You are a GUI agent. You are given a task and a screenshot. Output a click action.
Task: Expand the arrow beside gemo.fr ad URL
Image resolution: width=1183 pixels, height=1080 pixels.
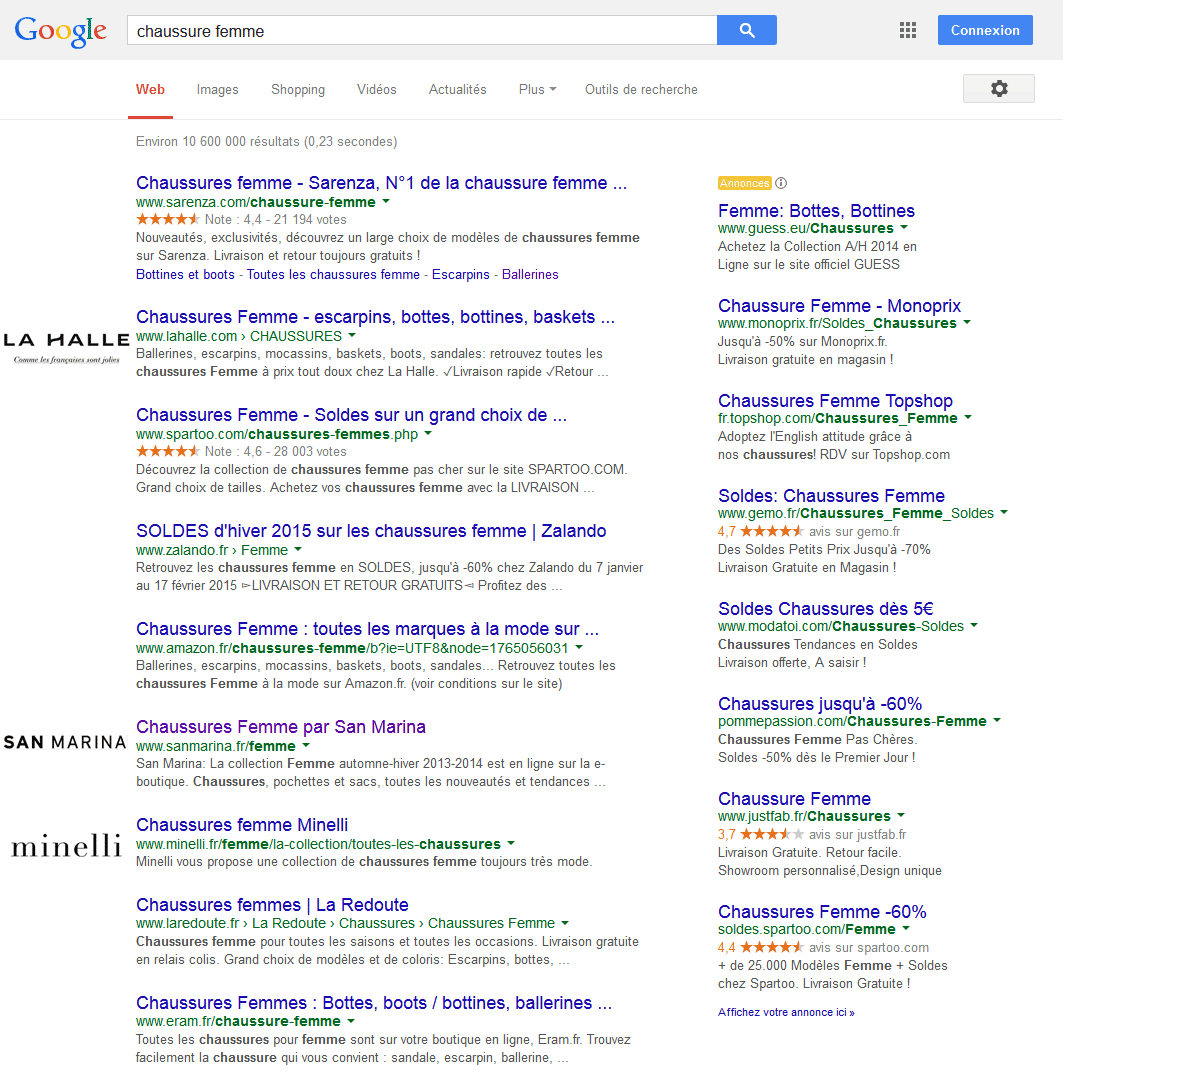click(x=1004, y=512)
